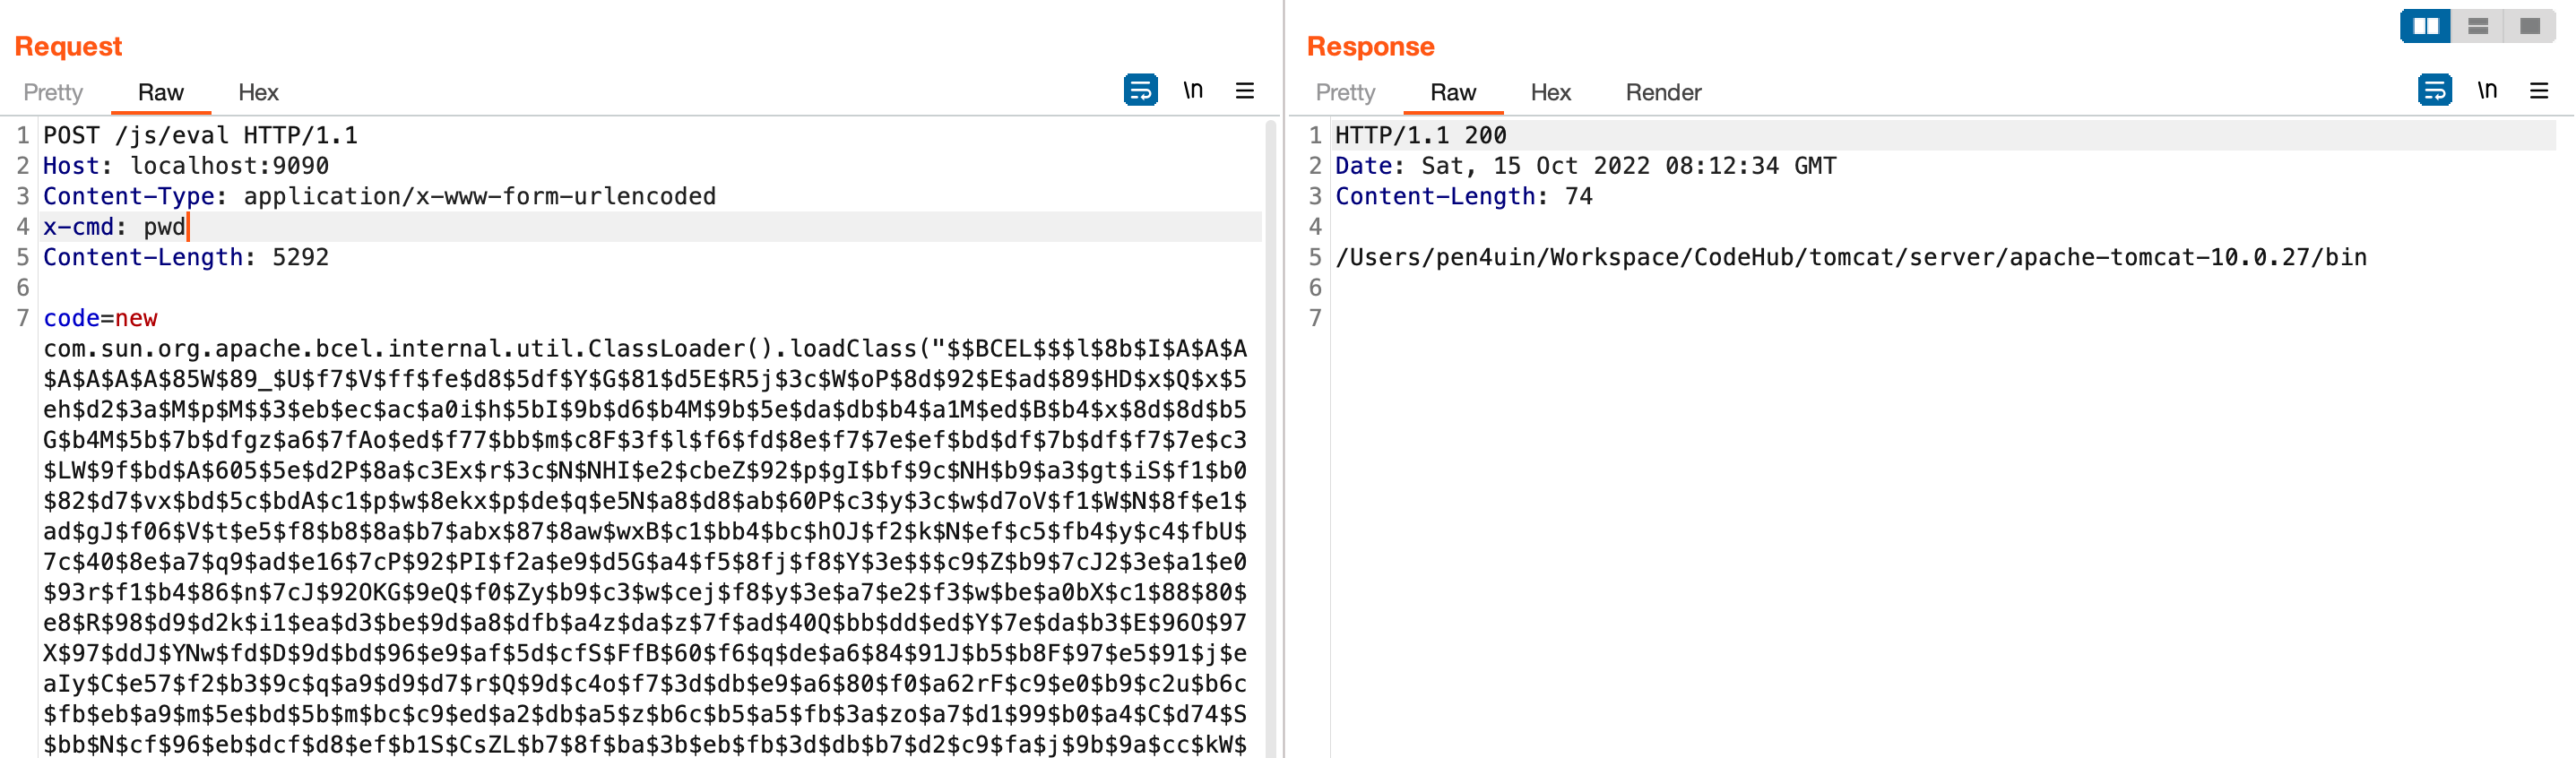This screenshot has height=758, width=2576.
Task: Switch Request view to Raw tab
Action: pos(161,93)
